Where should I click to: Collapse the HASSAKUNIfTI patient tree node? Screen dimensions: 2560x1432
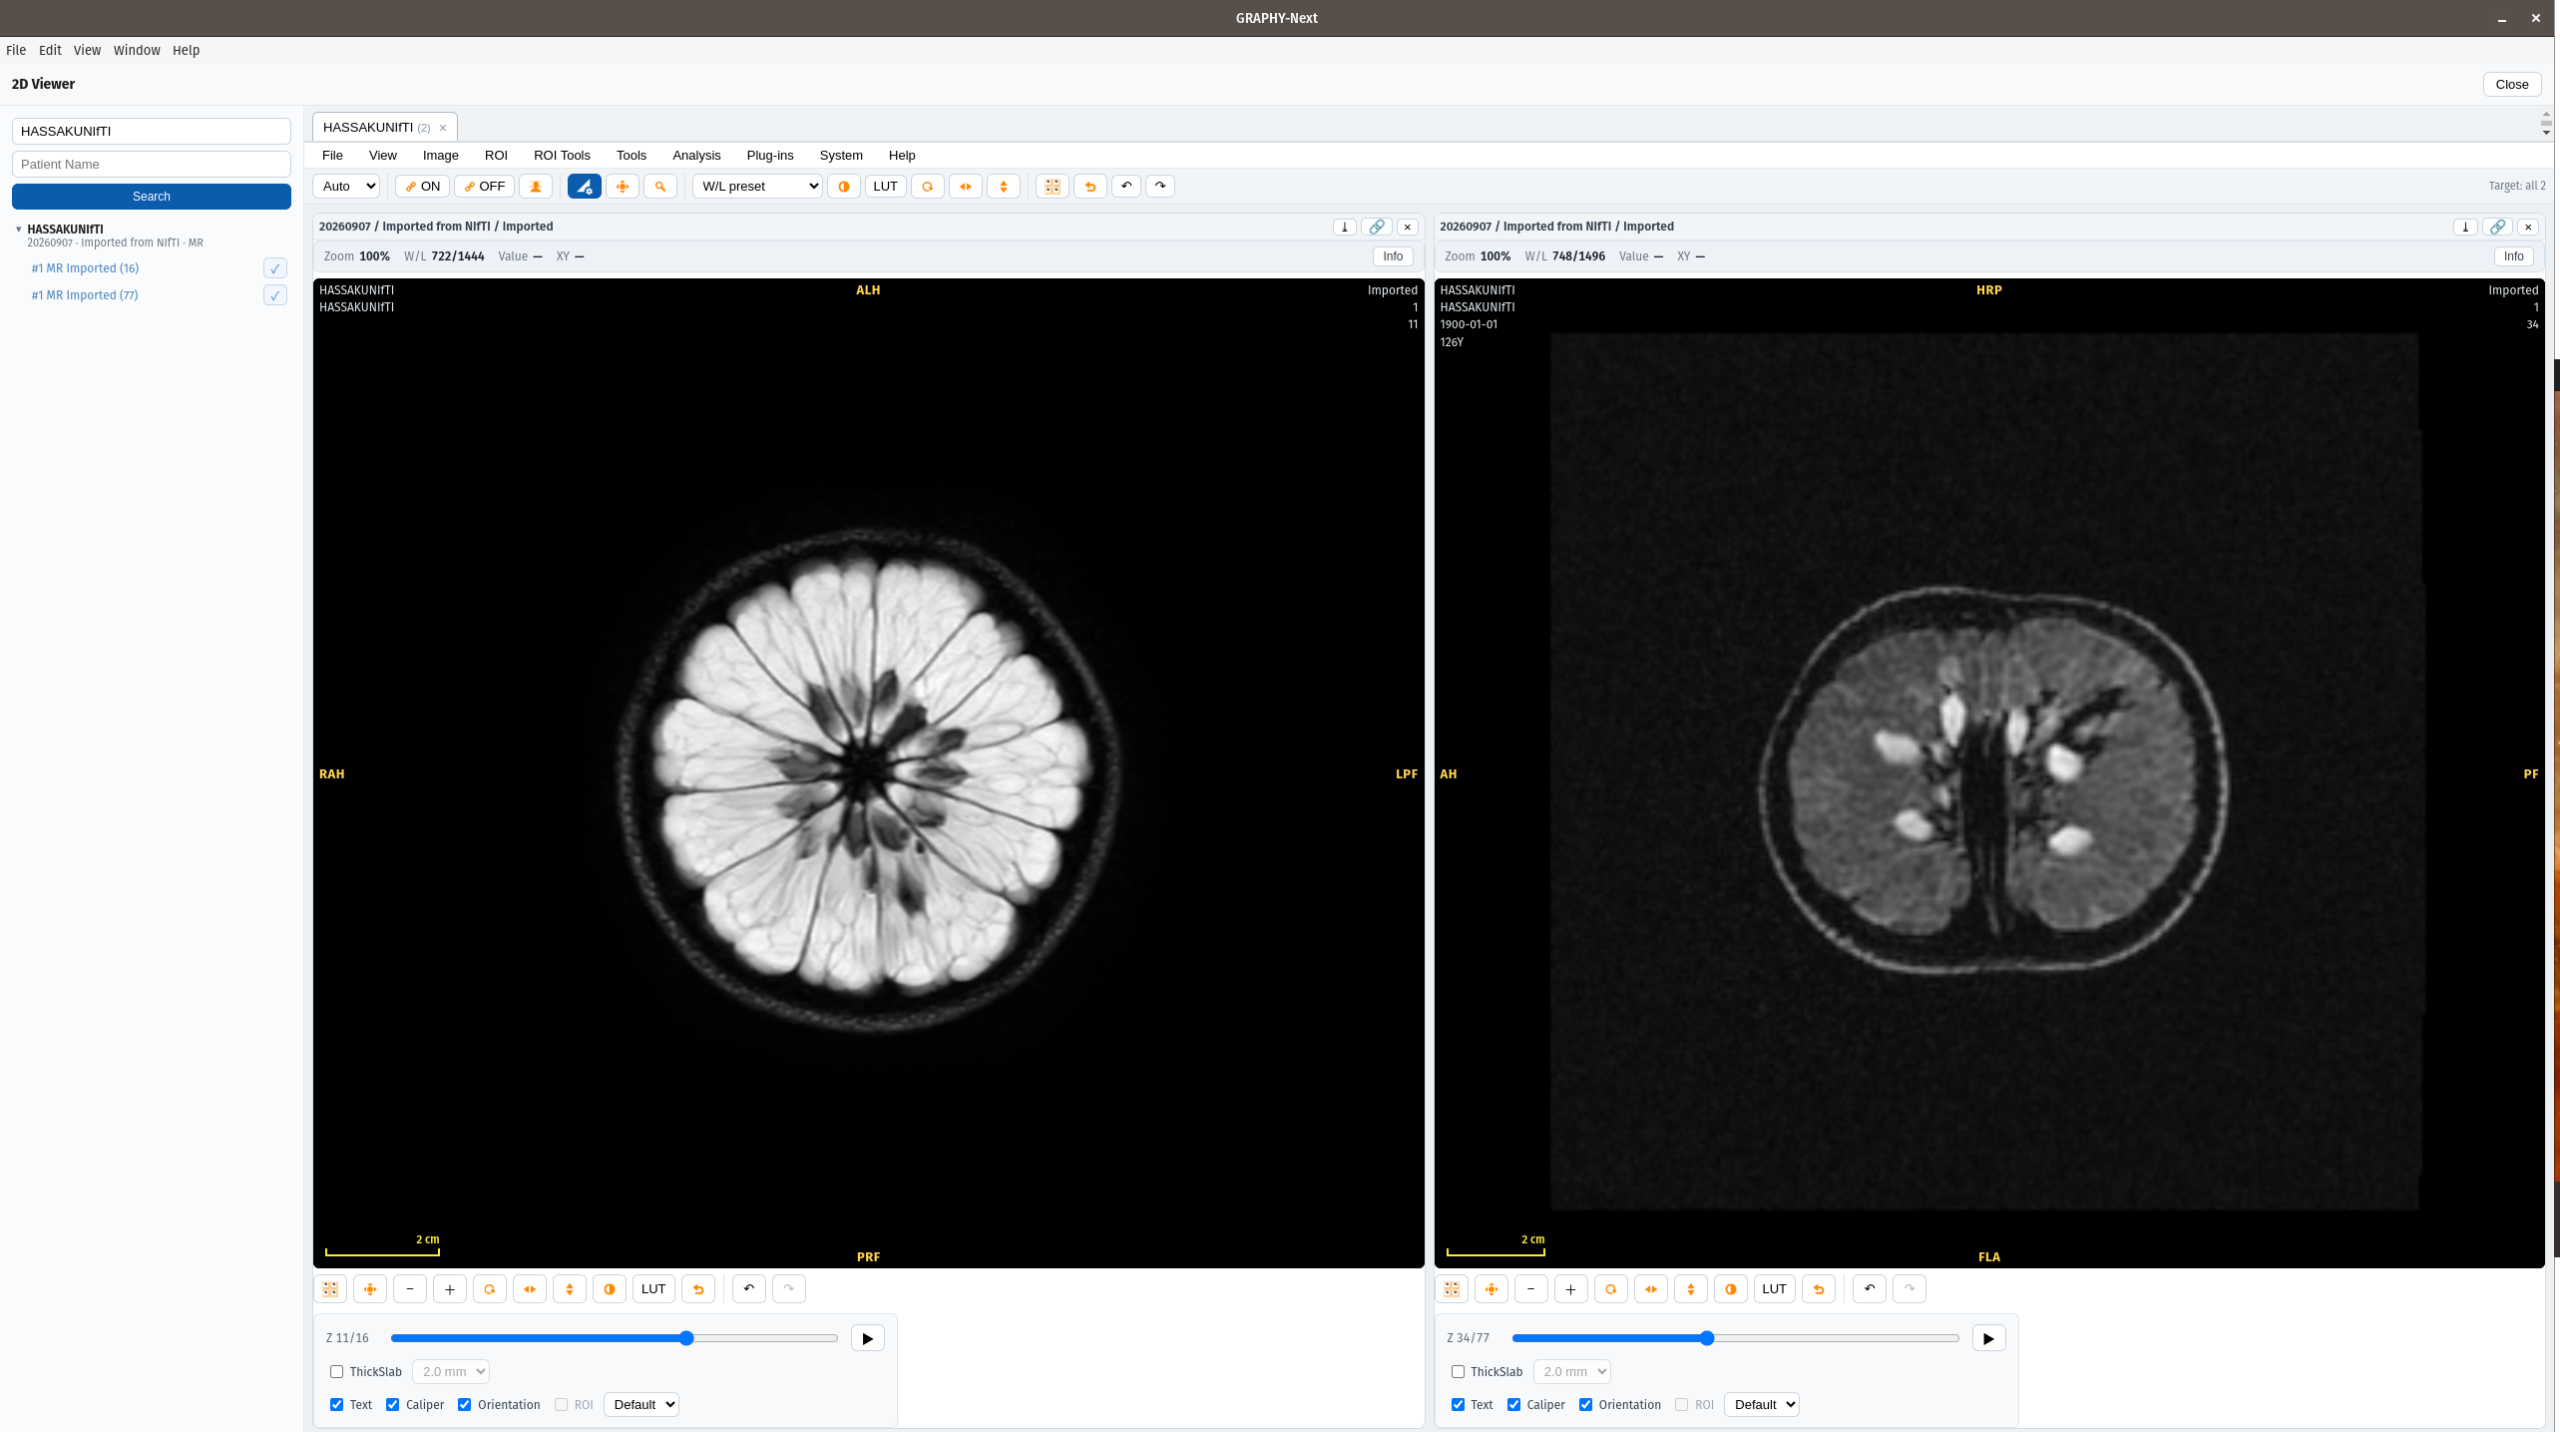click(18, 229)
